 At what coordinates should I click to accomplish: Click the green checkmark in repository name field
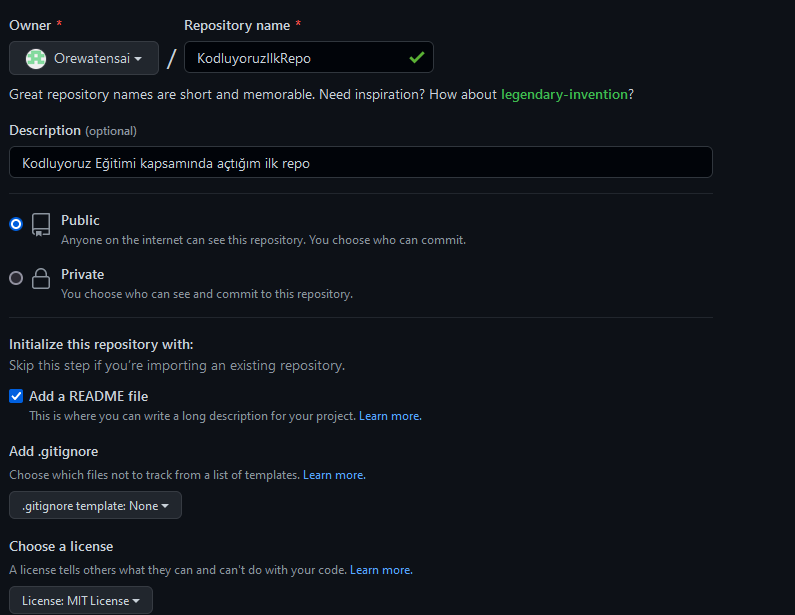[x=416, y=58]
